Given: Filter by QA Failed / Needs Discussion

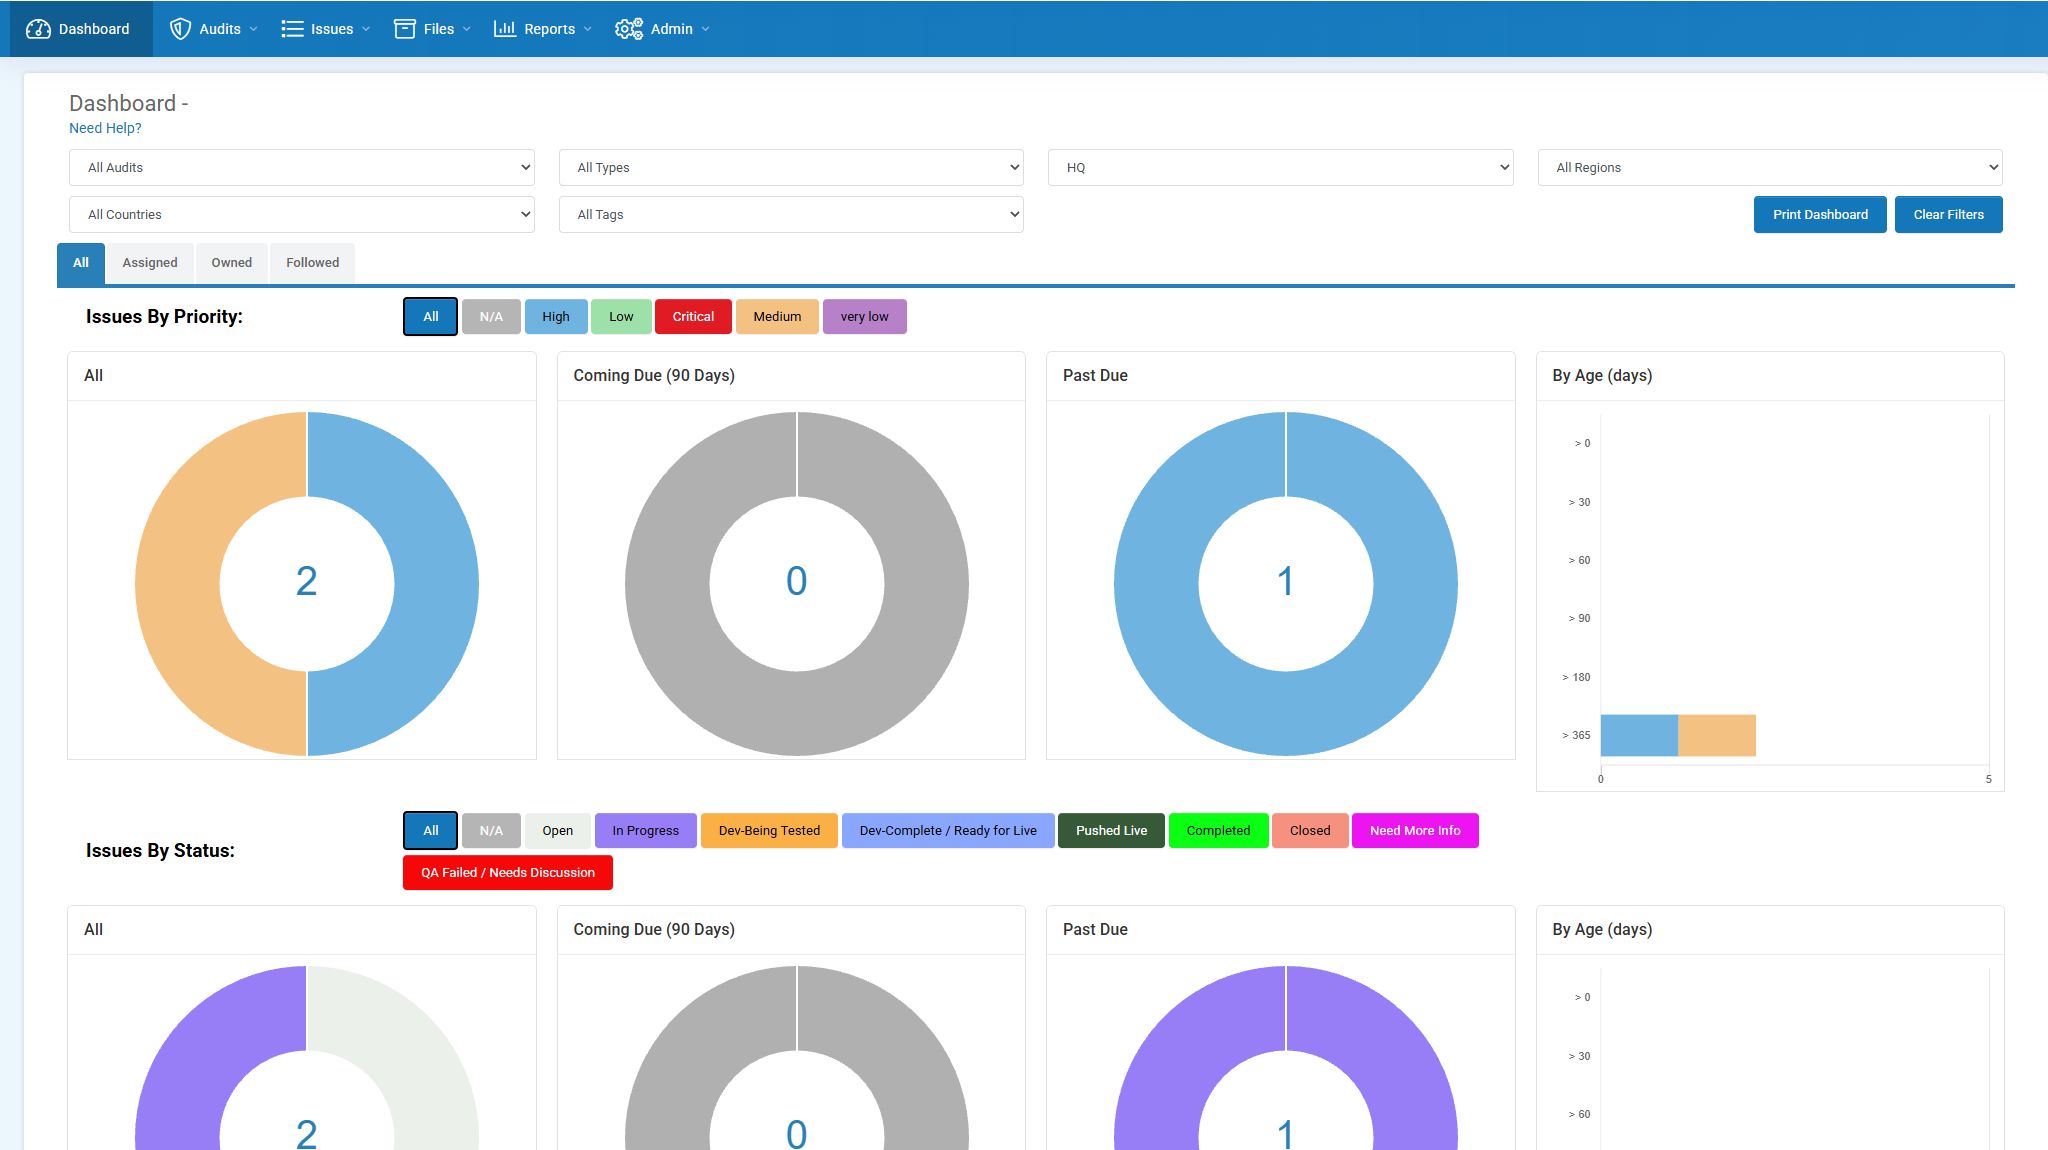Looking at the screenshot, I should tap(508, 873).
